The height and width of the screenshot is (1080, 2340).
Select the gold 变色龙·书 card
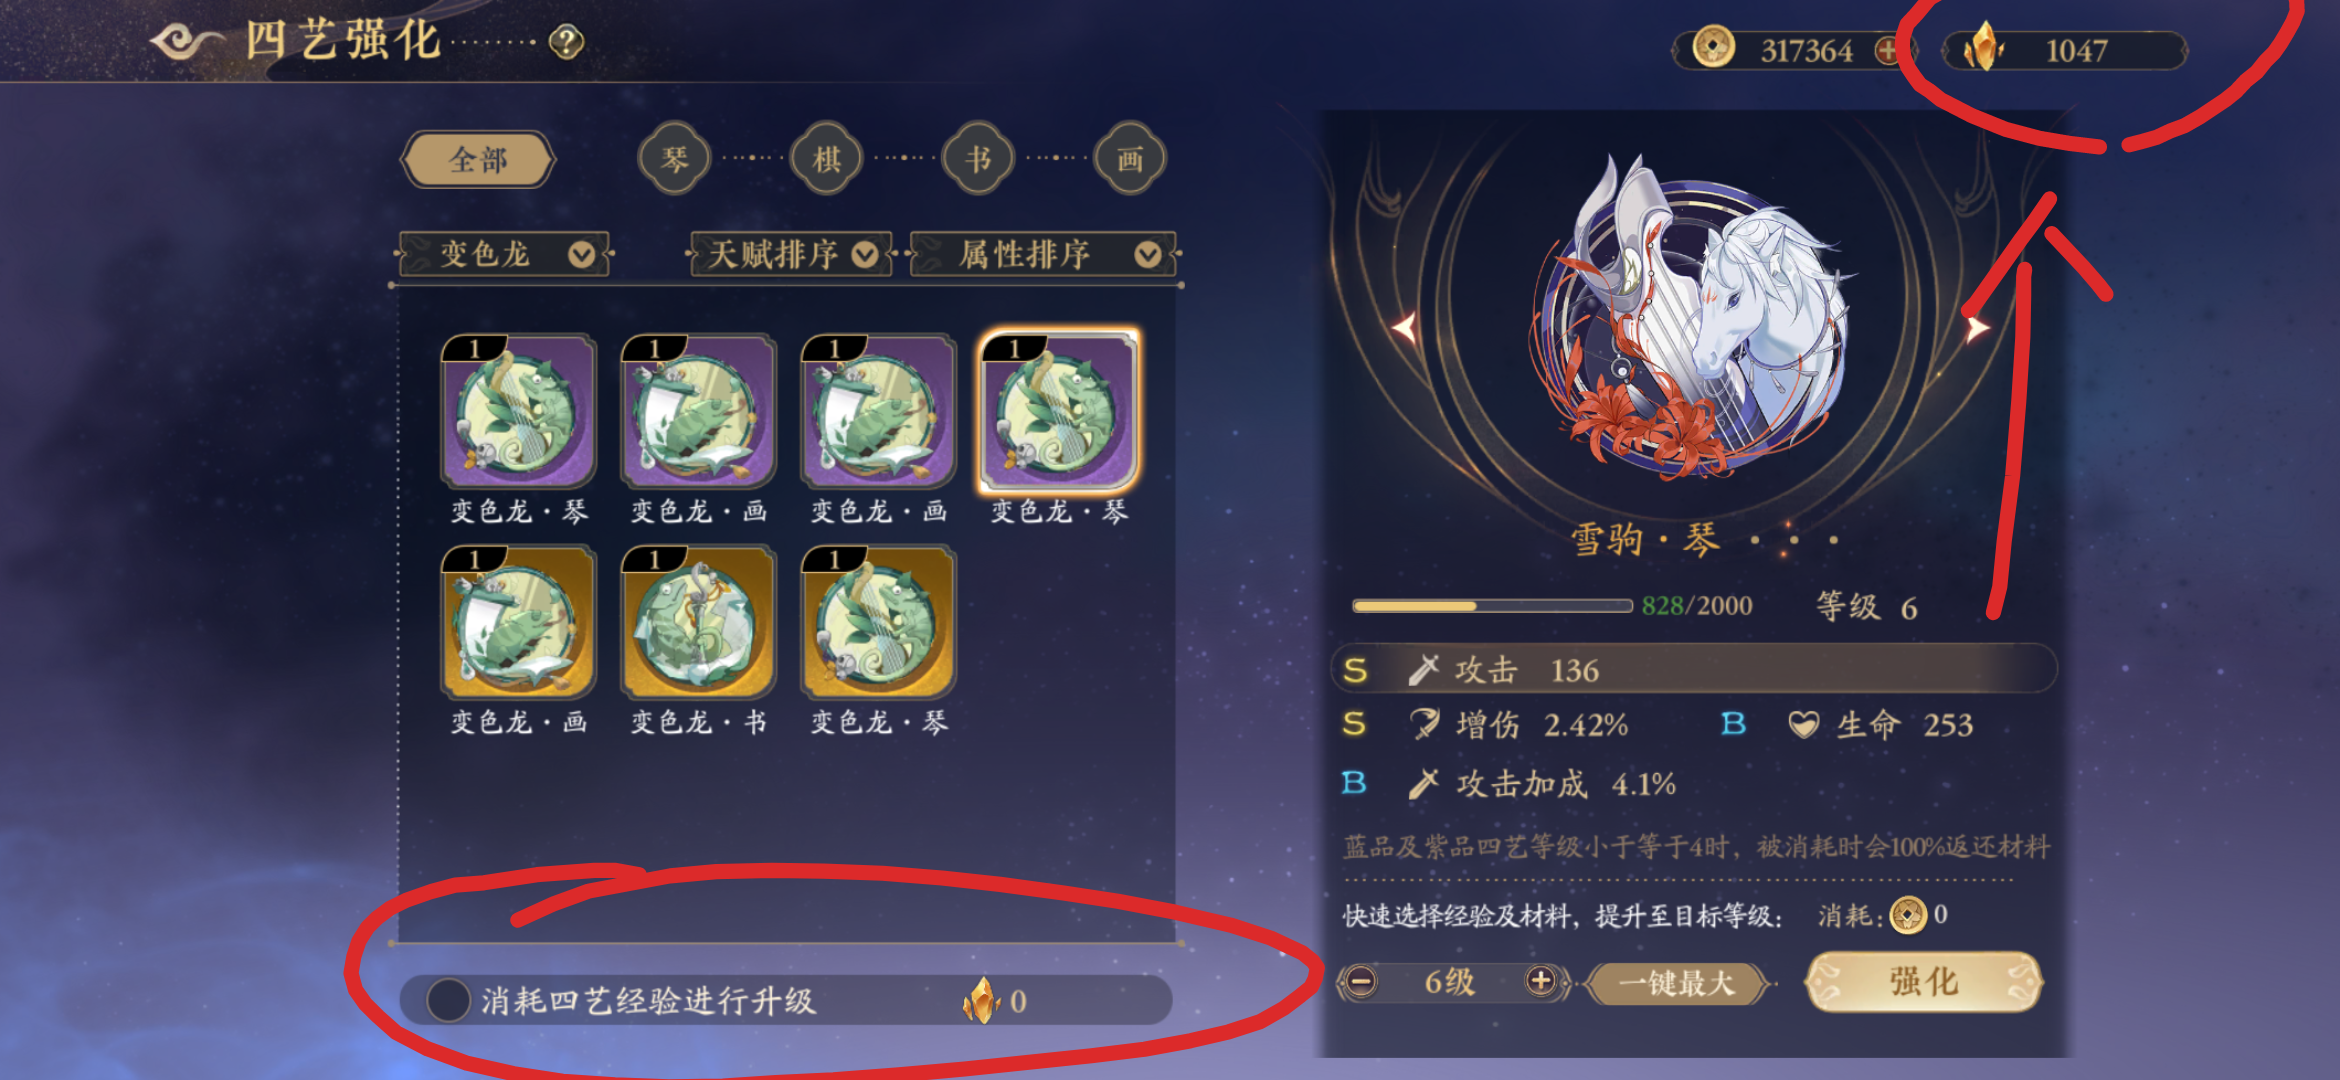pos(698,621)
